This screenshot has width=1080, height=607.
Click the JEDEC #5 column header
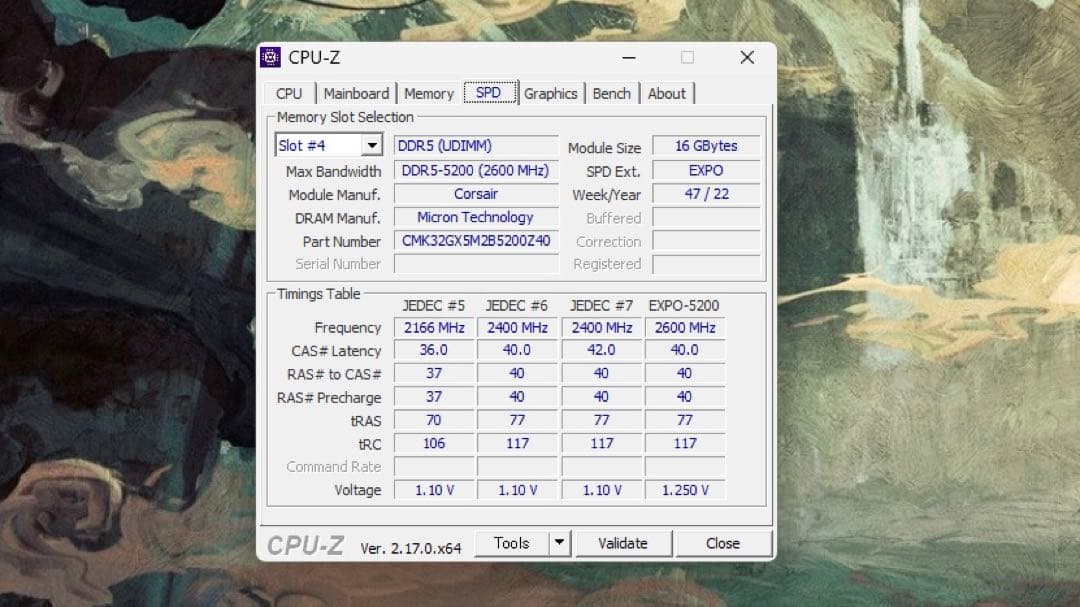(433, 305)
